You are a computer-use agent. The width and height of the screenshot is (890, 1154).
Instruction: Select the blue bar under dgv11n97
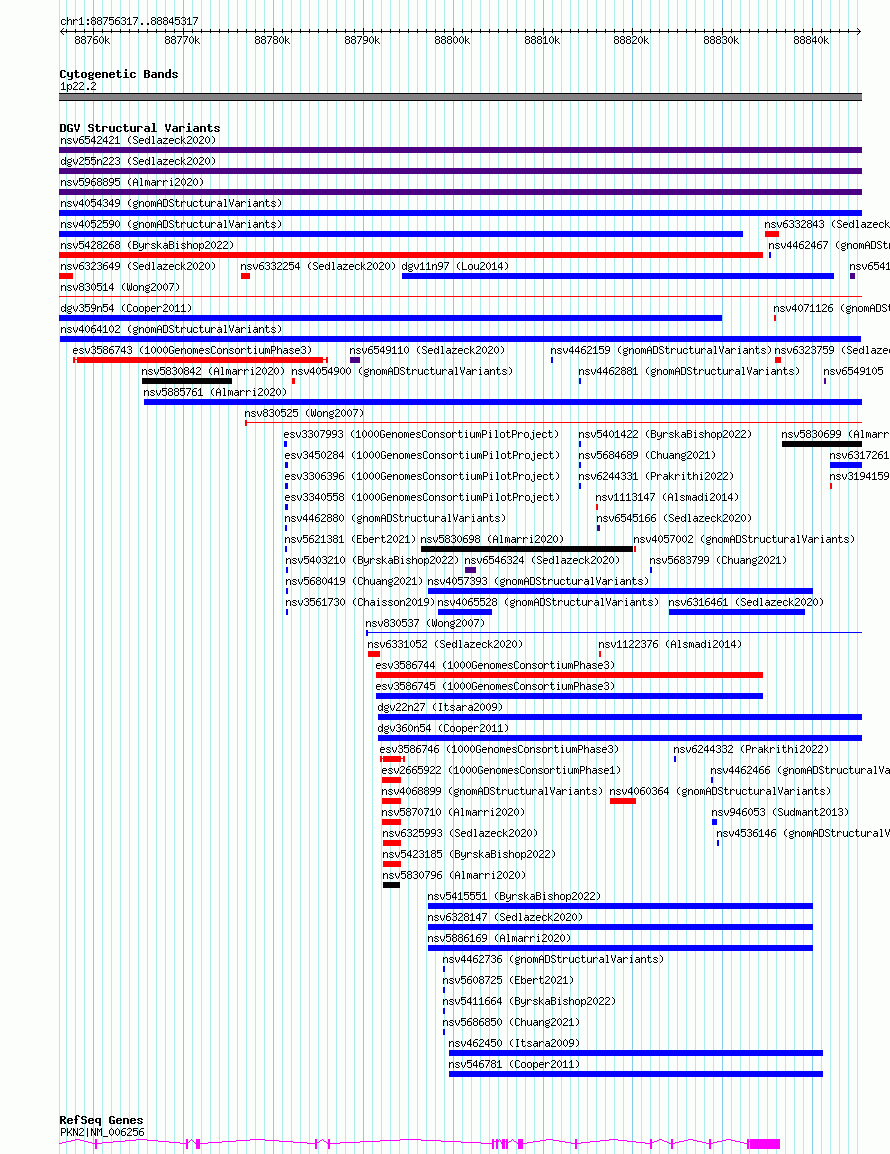click(618, 276)
